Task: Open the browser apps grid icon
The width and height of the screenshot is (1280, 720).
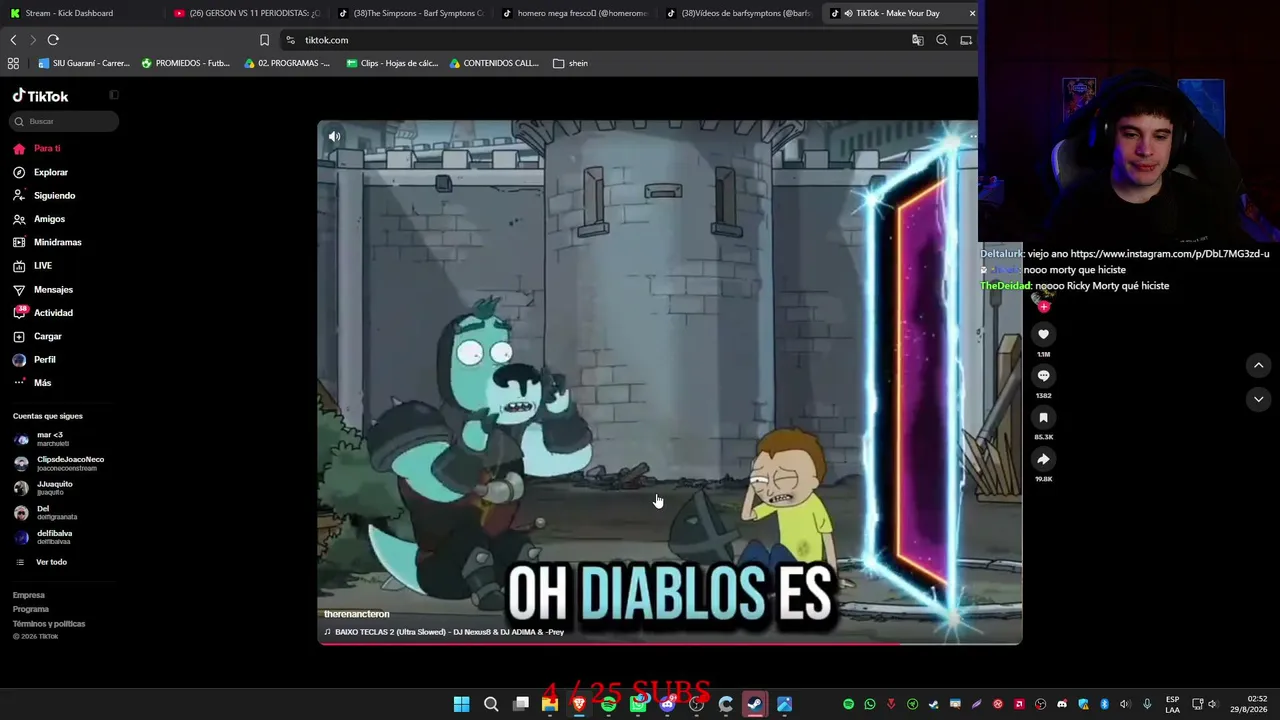Action: [13, 63]
